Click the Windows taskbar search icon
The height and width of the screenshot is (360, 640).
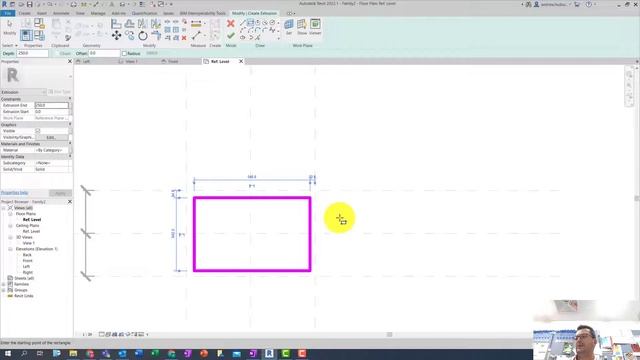click(24, 353)
